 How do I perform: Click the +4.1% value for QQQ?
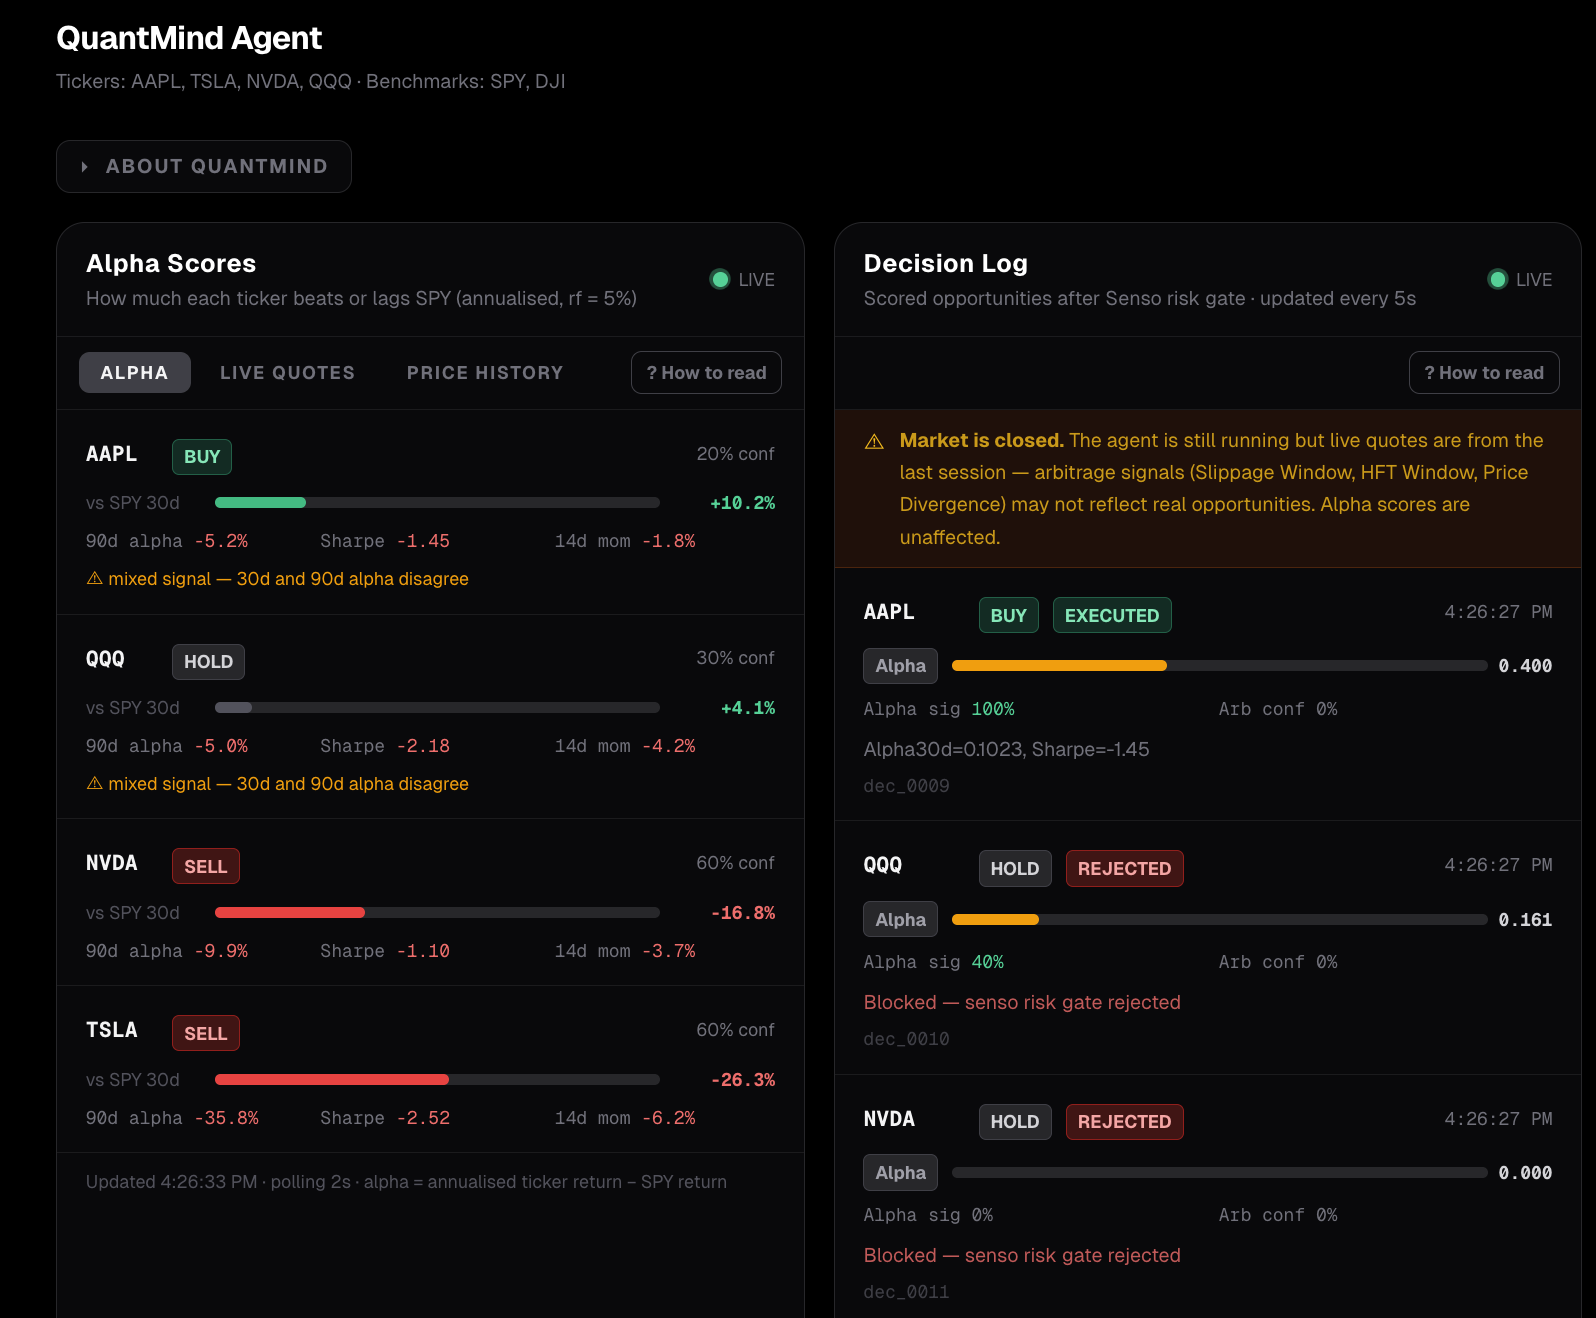748,707
